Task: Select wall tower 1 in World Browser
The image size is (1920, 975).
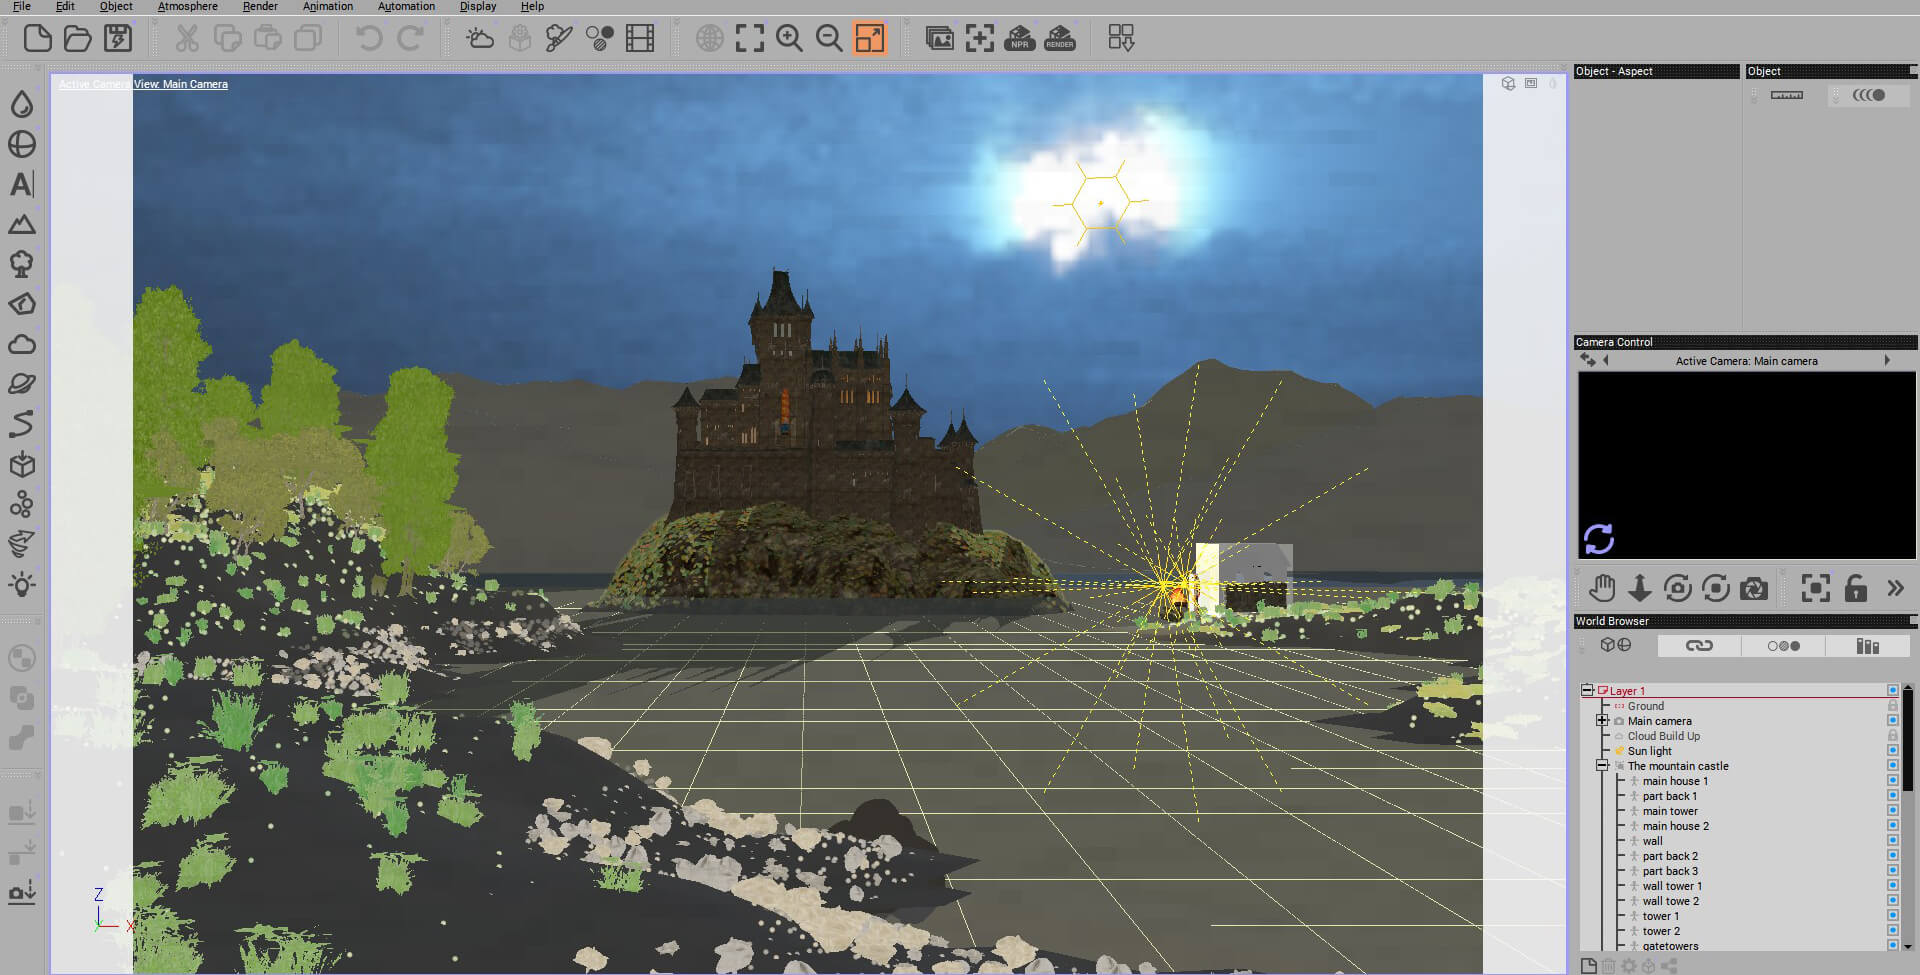Action: click(1672, 886)
